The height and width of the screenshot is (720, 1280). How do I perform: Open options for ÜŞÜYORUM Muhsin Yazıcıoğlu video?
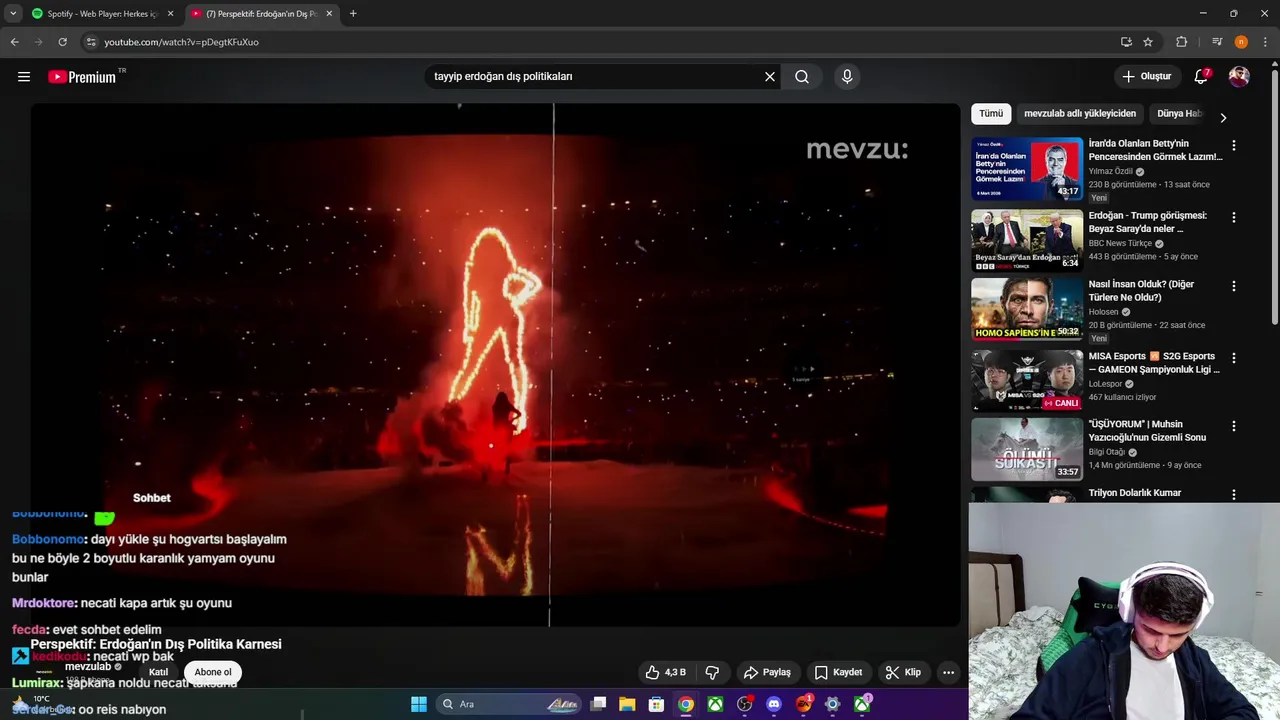pos(1233,425)
